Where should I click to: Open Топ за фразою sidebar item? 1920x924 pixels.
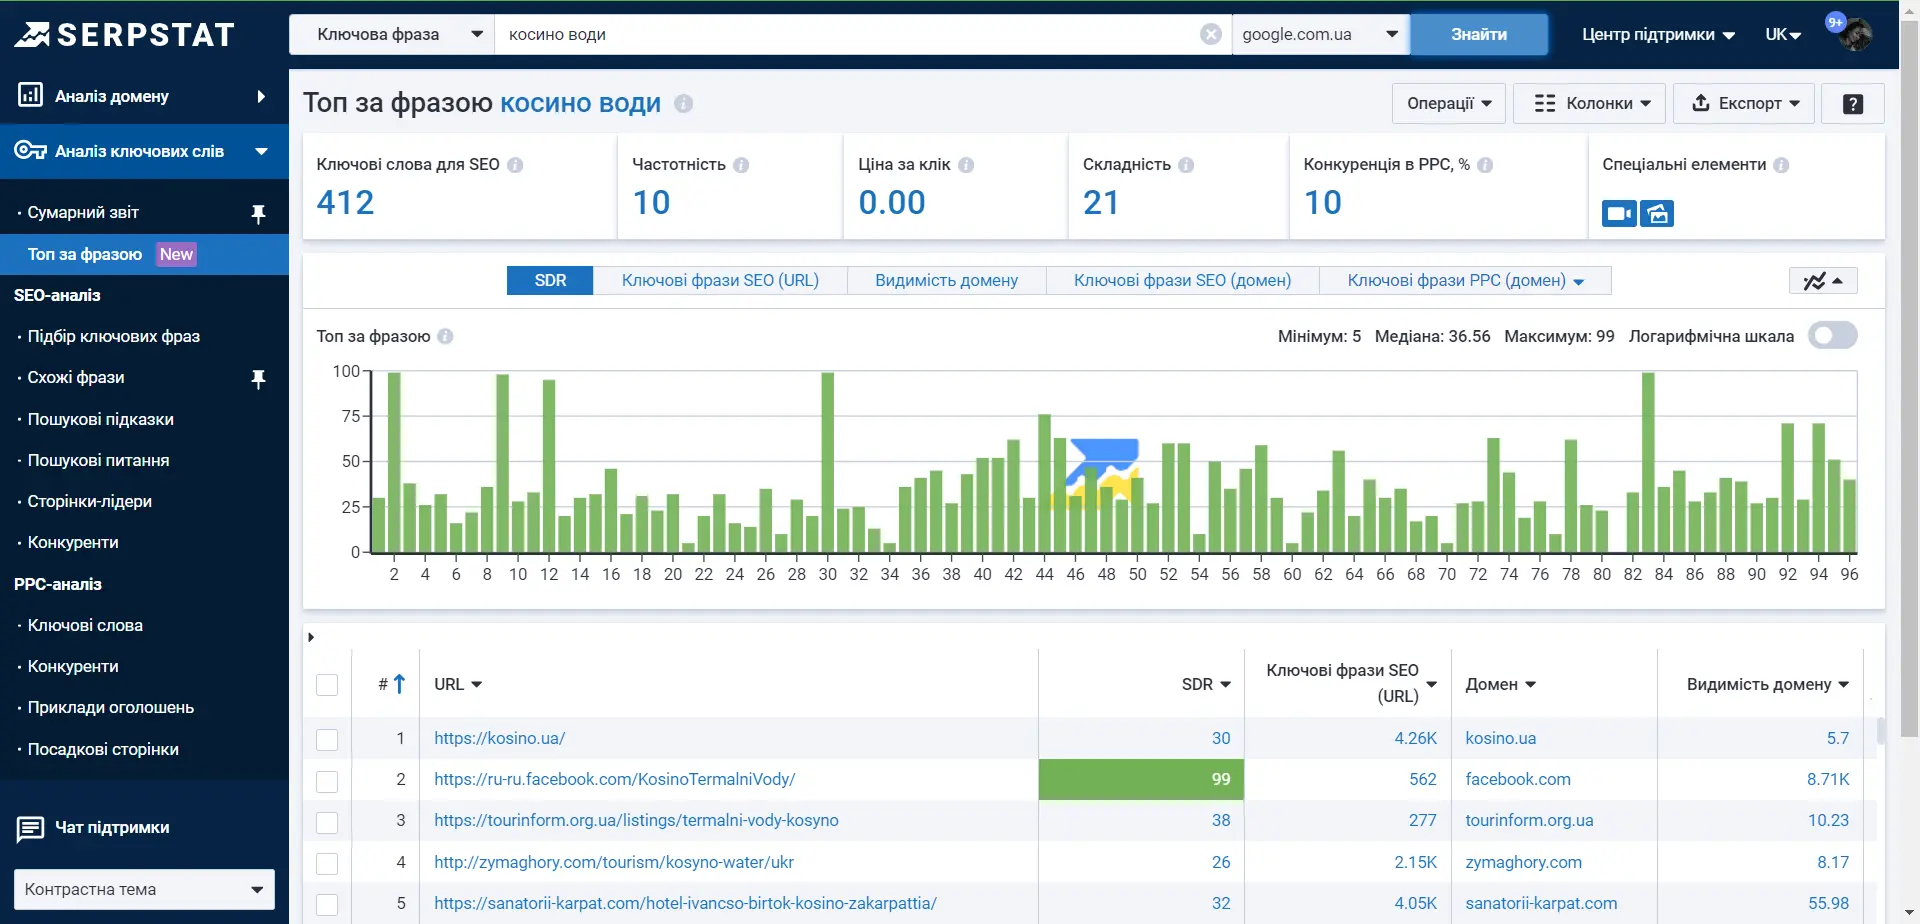(144, 254)
